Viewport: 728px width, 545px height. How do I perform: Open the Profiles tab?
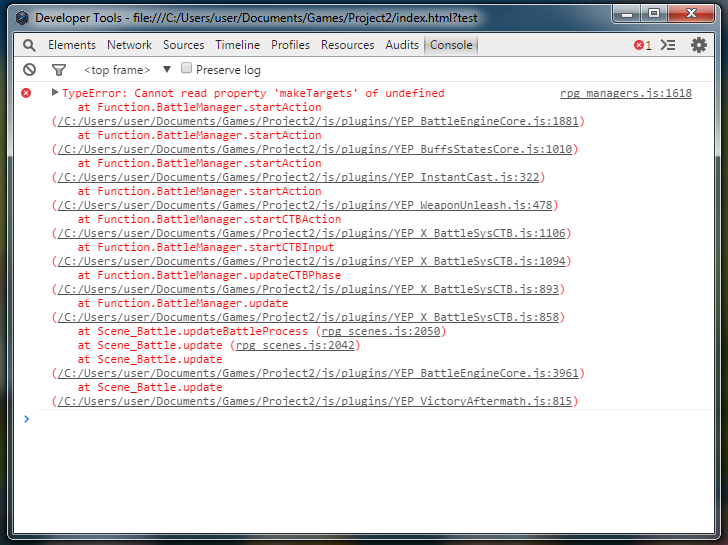point(291,45)
